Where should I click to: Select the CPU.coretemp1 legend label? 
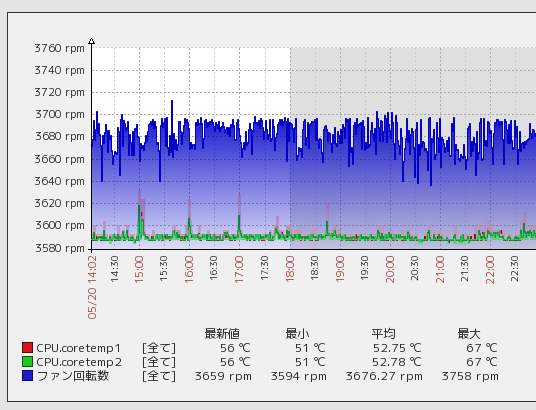(x=79, y=348)
